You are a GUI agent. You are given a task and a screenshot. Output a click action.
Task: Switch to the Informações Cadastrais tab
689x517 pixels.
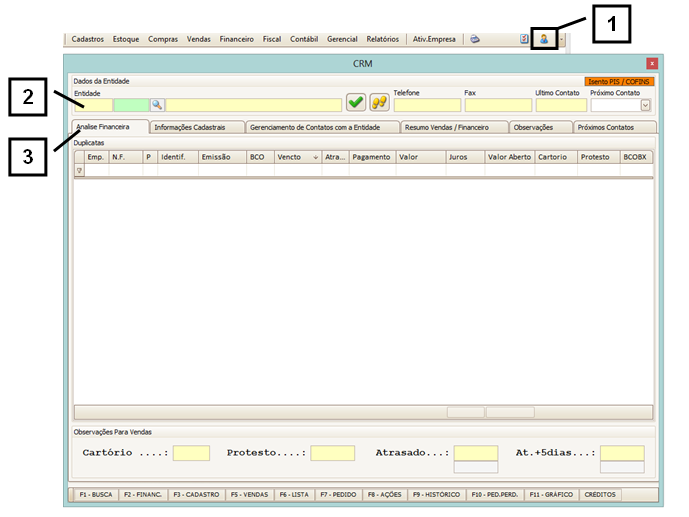(x=197, y=127)
